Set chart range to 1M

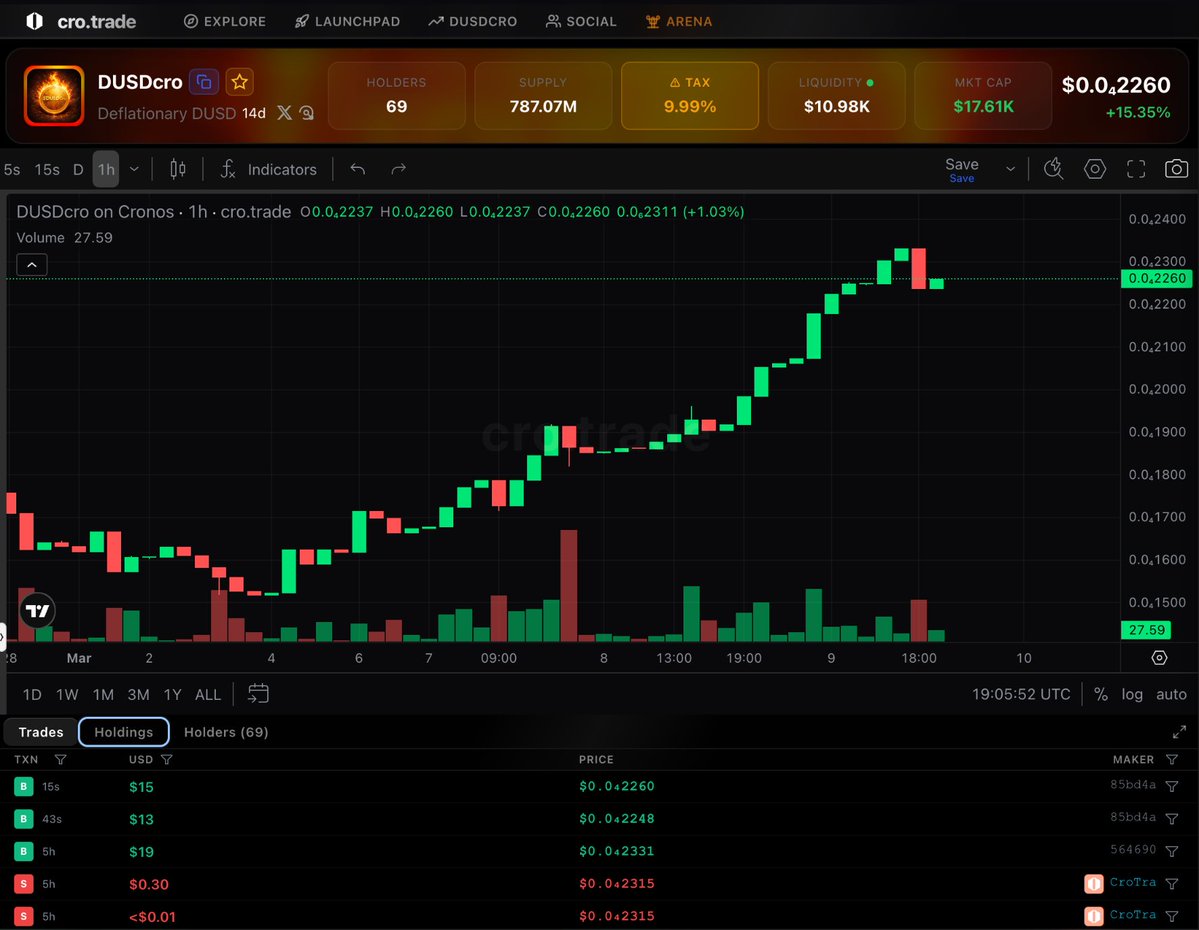(103, 694)
